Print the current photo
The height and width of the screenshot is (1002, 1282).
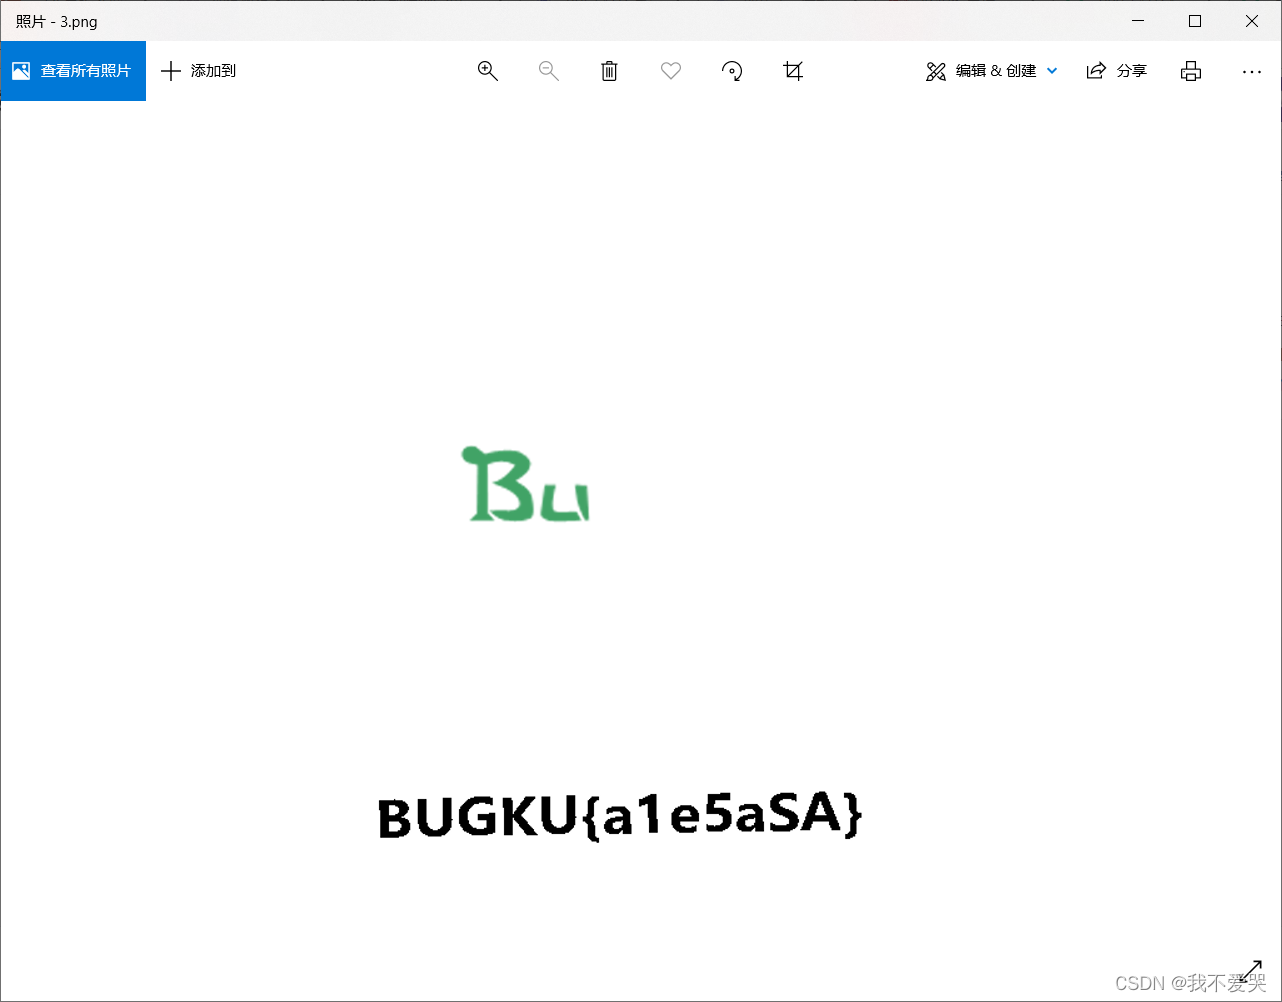(x=1190, y=70)
